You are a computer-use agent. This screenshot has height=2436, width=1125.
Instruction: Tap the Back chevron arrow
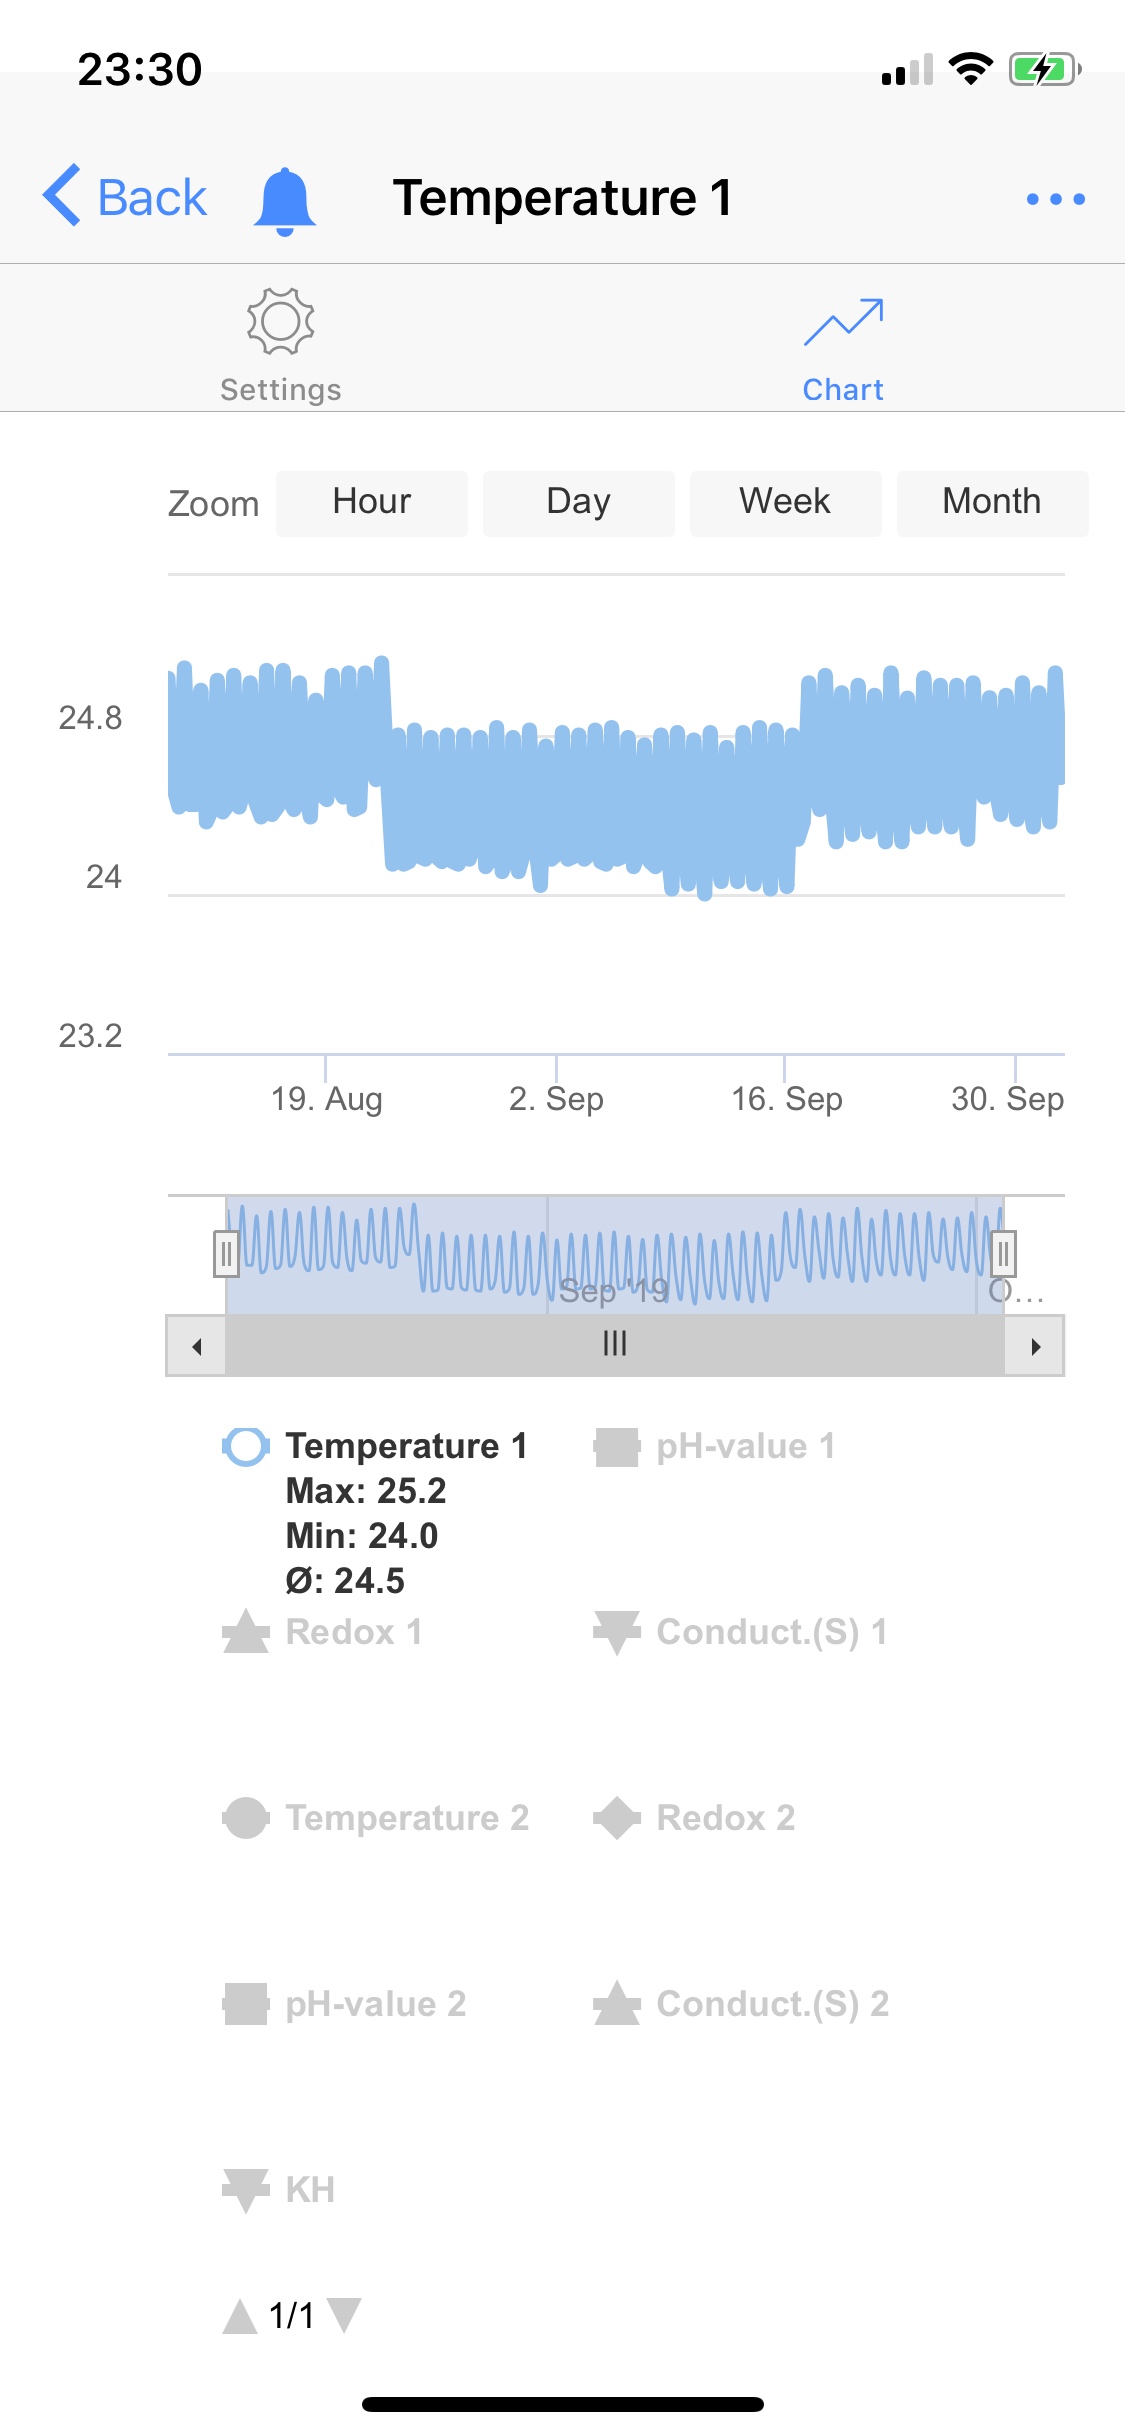tap(62, 196)
